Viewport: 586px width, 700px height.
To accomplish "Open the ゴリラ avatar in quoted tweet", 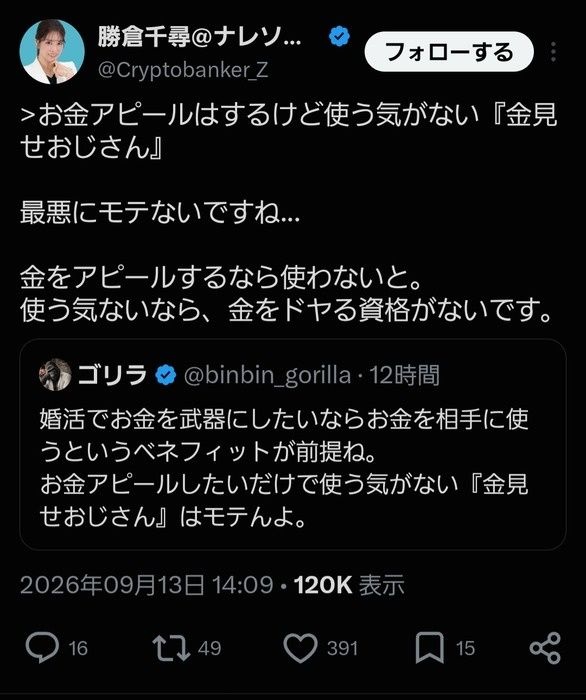I will click(55, 375).
